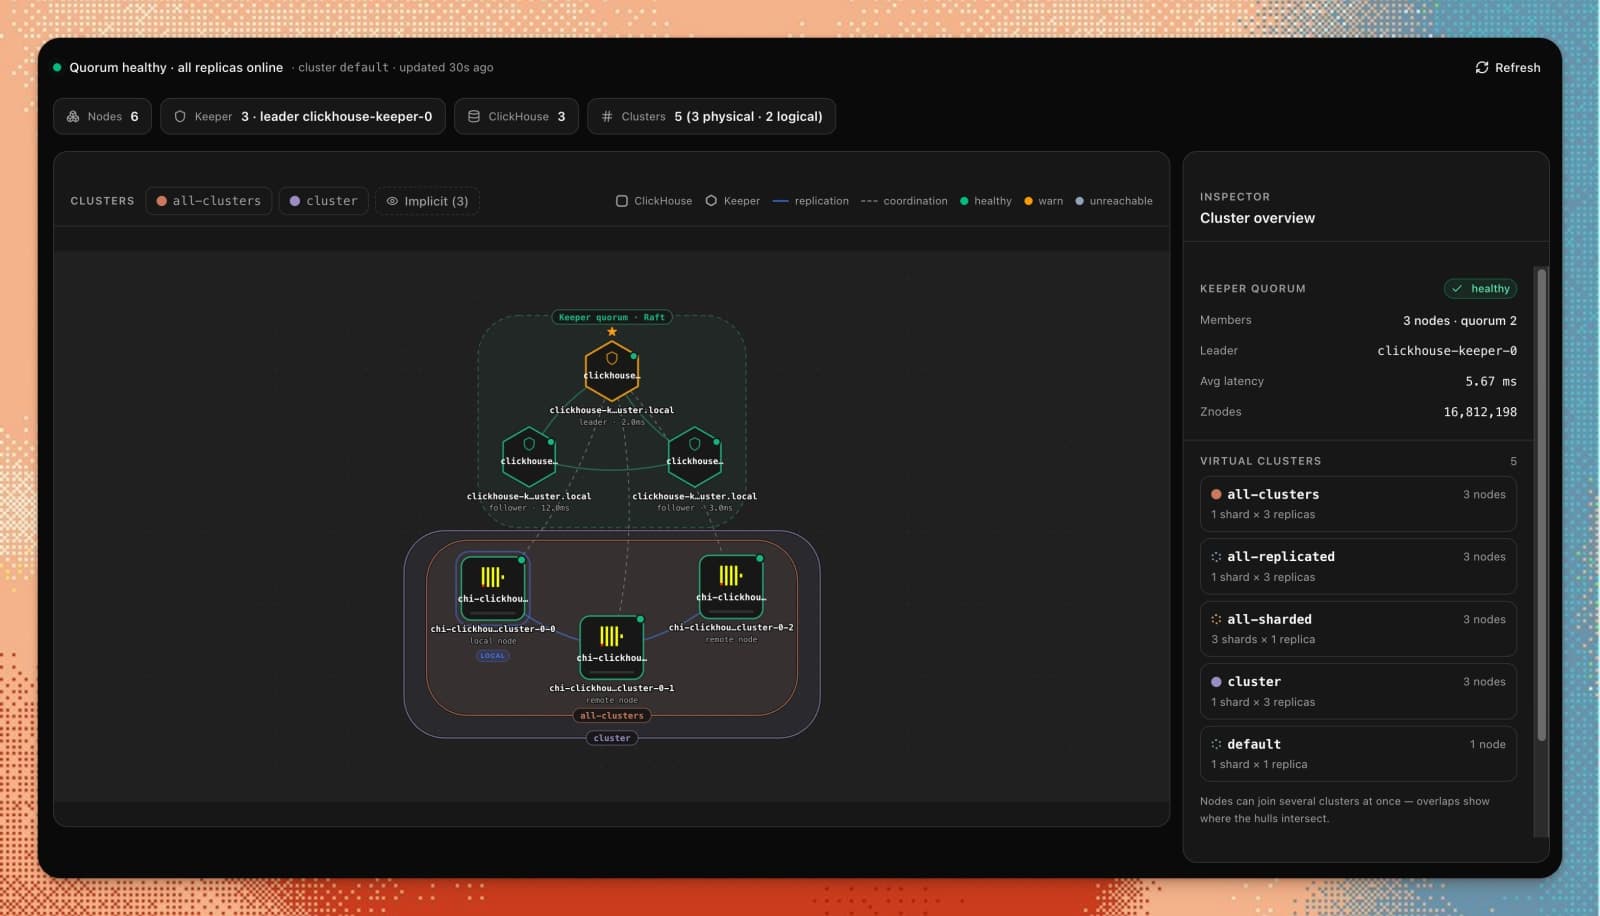Click the LOCAL badge under cluster-0-0

[x=492, y=656]
